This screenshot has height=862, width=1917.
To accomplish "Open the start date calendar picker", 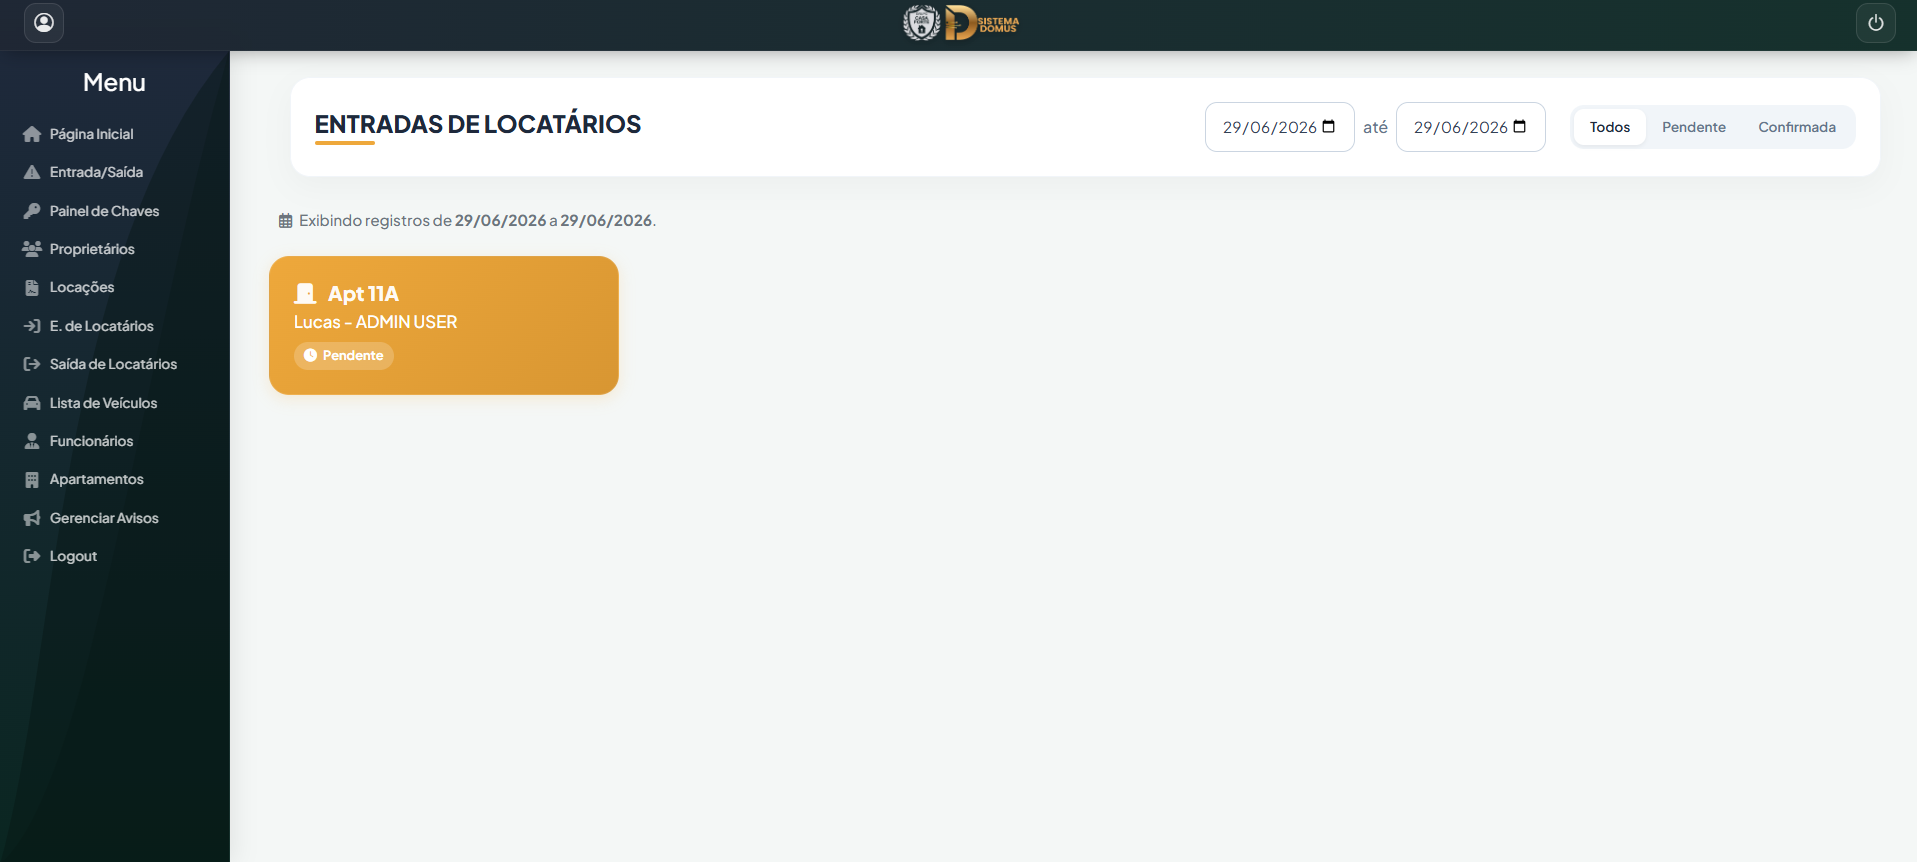I will pyautogui.click(x=1328, y=127).
